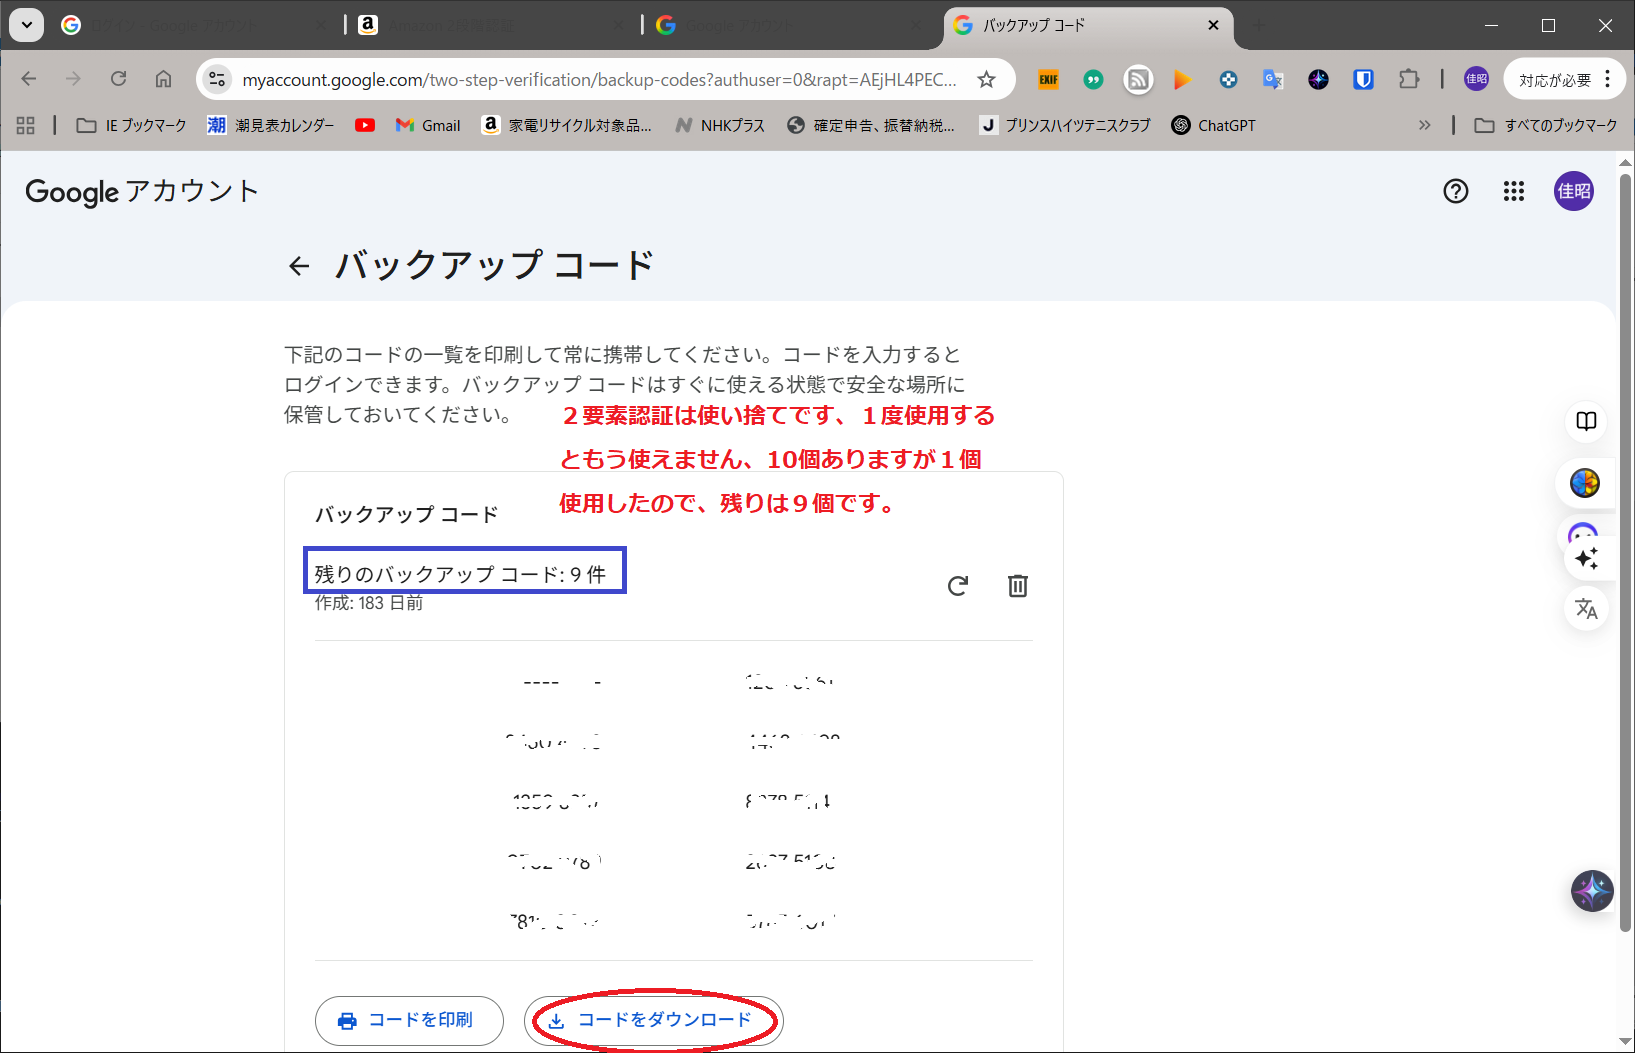
Task: Bookmark this page with the star icon
Action: pyautogui.click(x=986, y=80)
